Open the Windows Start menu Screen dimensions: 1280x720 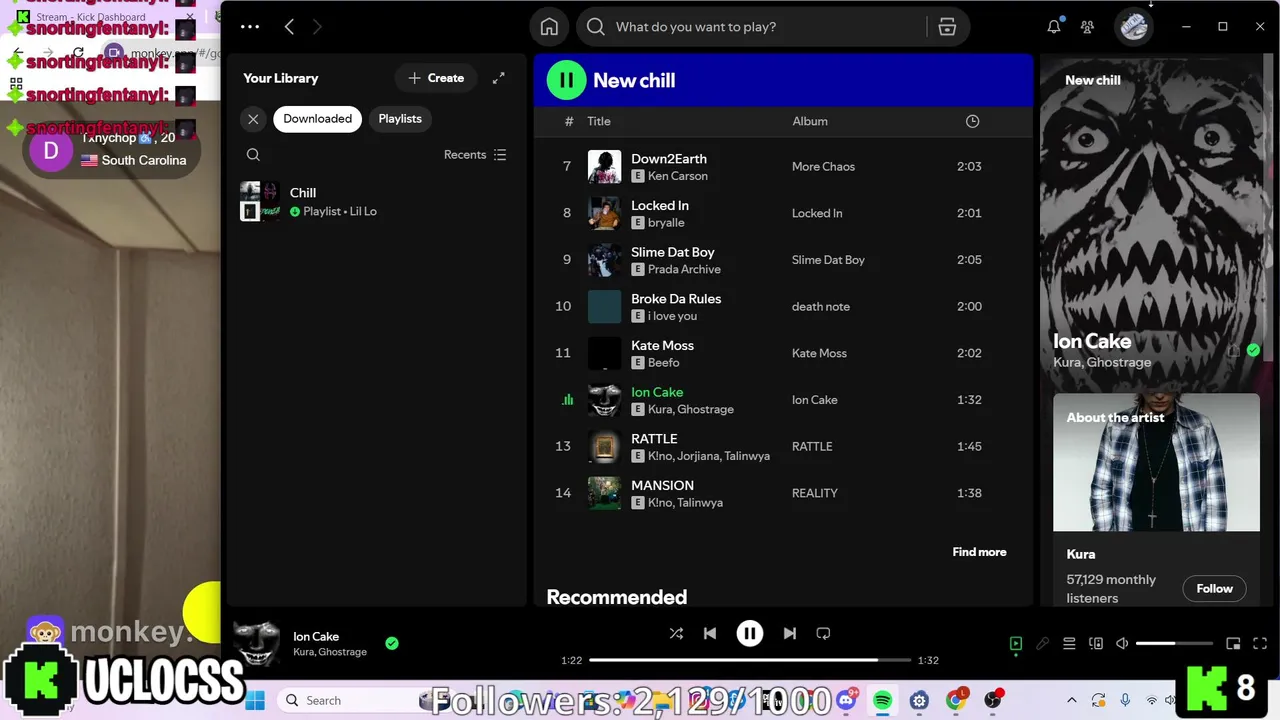pyautogui.click(x=255, y=700)
